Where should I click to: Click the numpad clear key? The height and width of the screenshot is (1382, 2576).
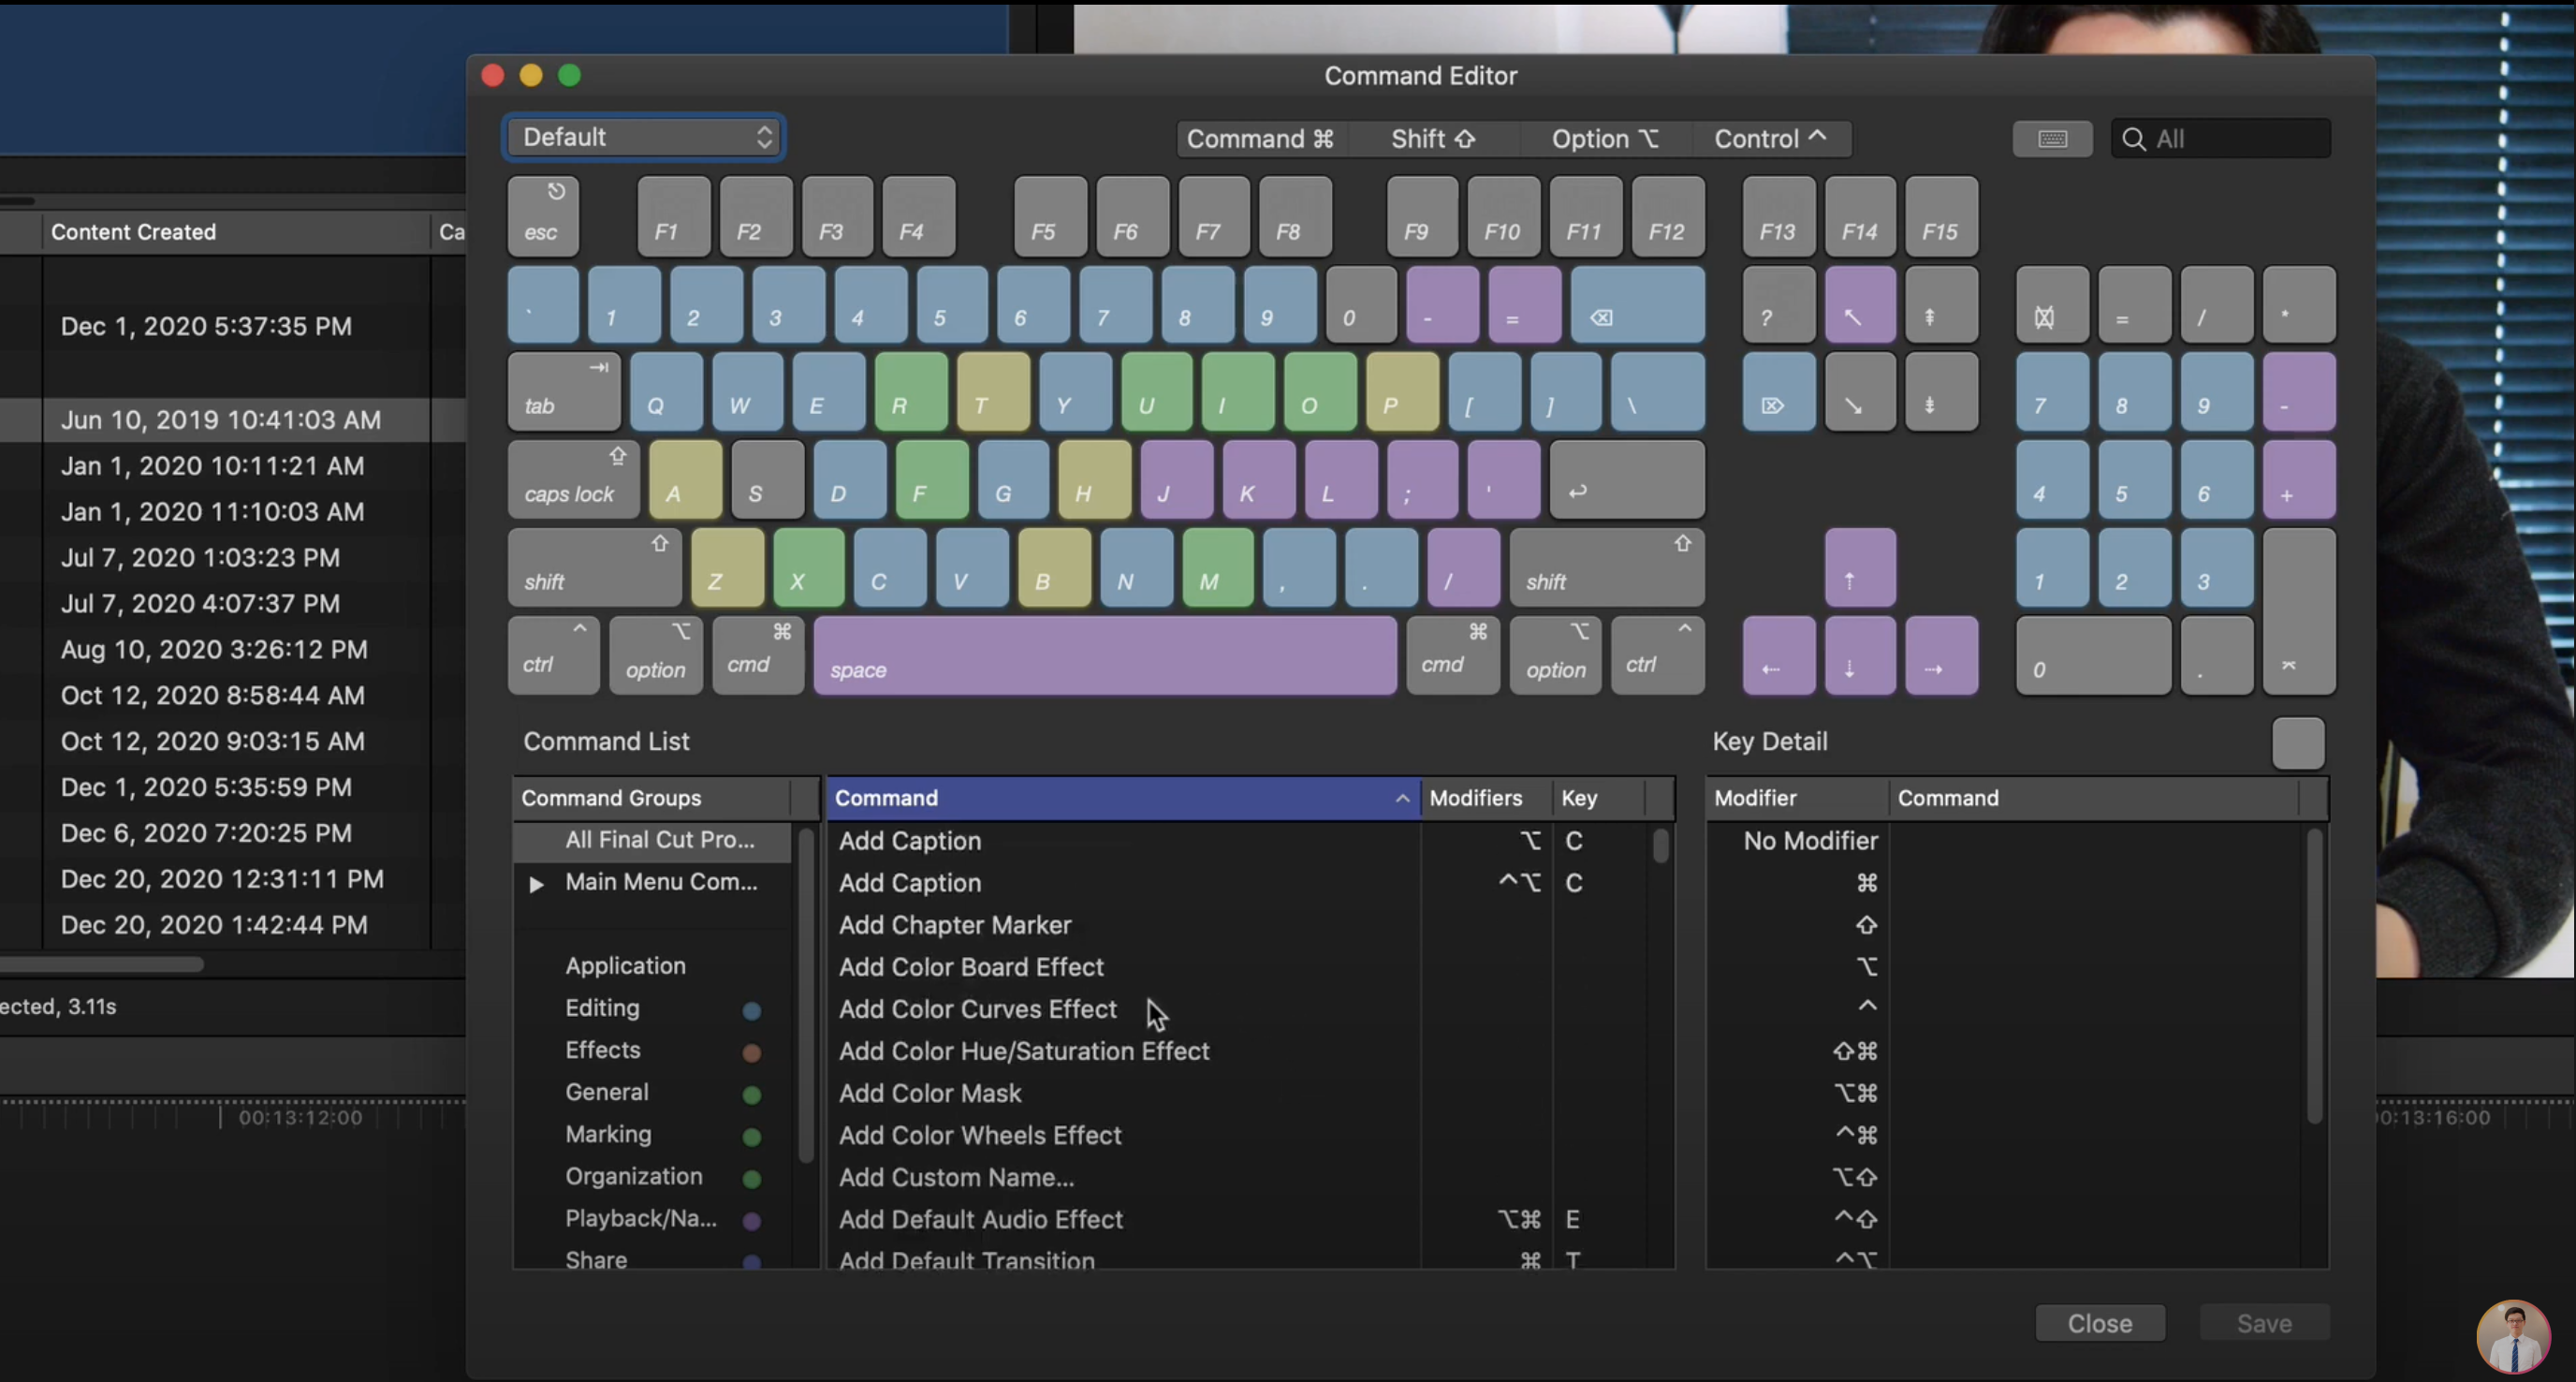[x=2051, y=305]
